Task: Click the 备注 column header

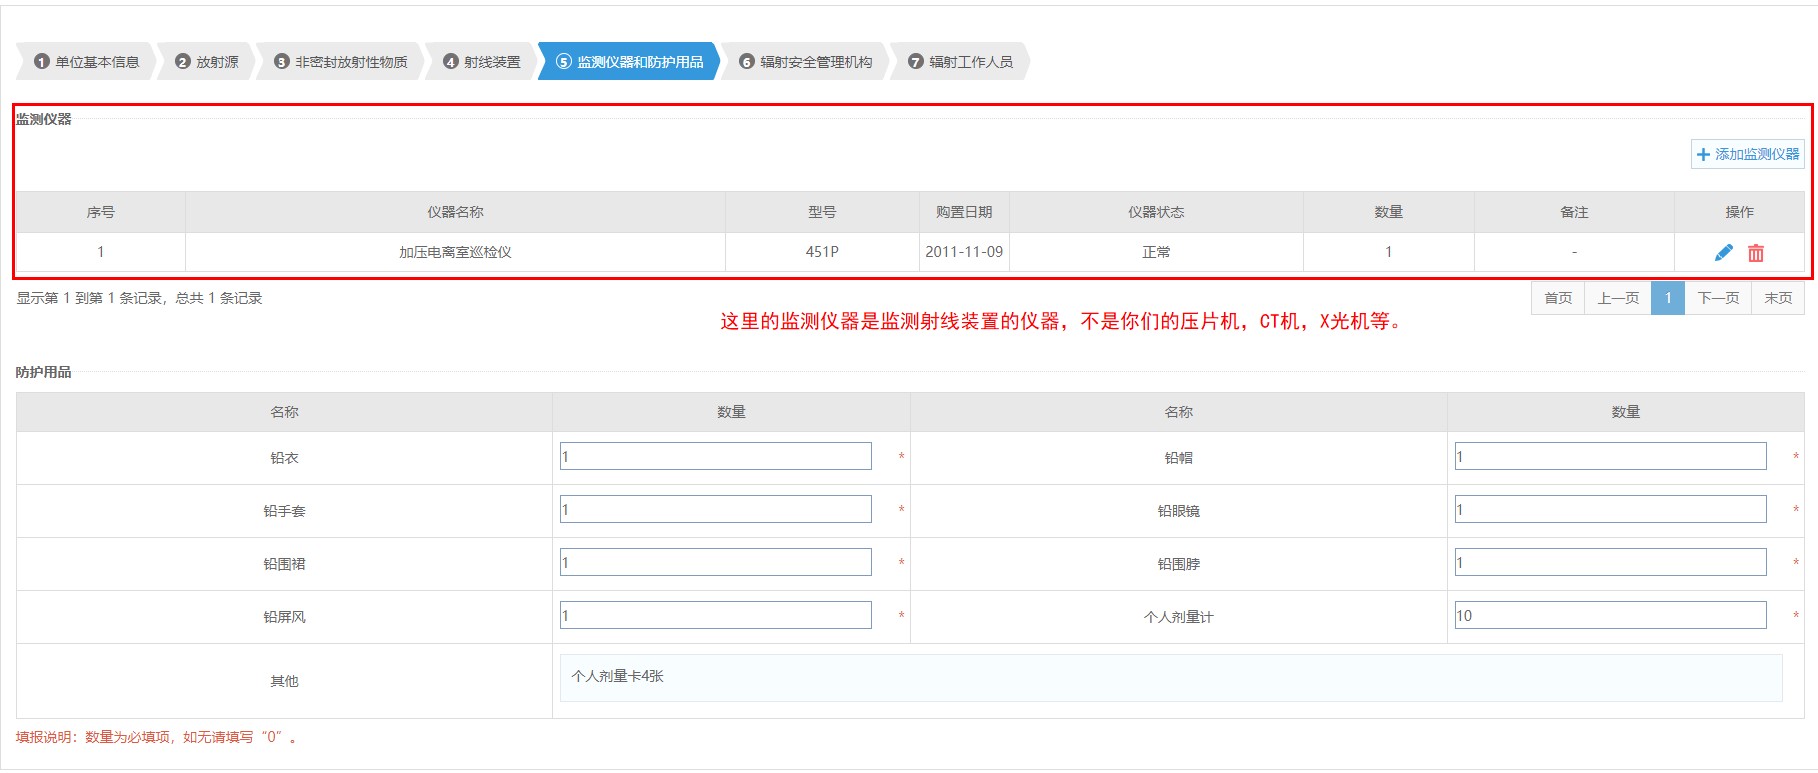Action: 1574,212
